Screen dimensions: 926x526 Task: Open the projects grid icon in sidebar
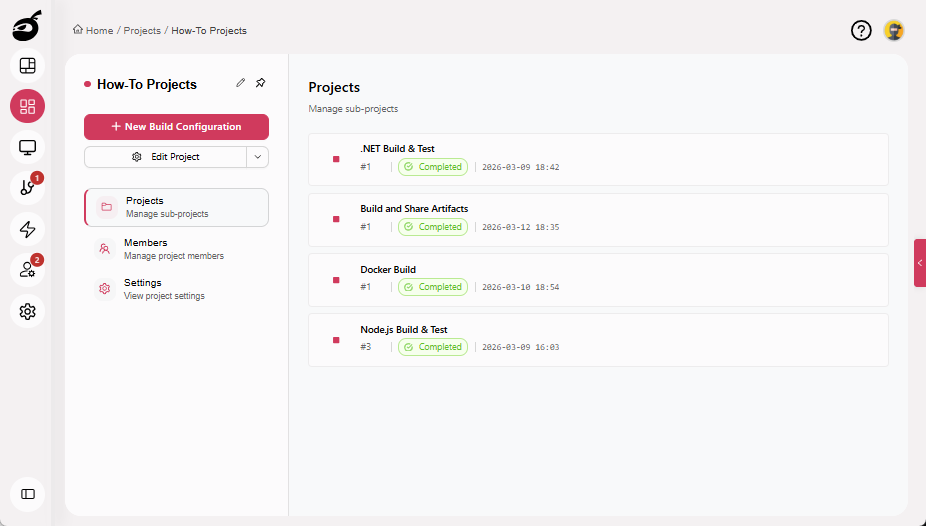[27, 106]
